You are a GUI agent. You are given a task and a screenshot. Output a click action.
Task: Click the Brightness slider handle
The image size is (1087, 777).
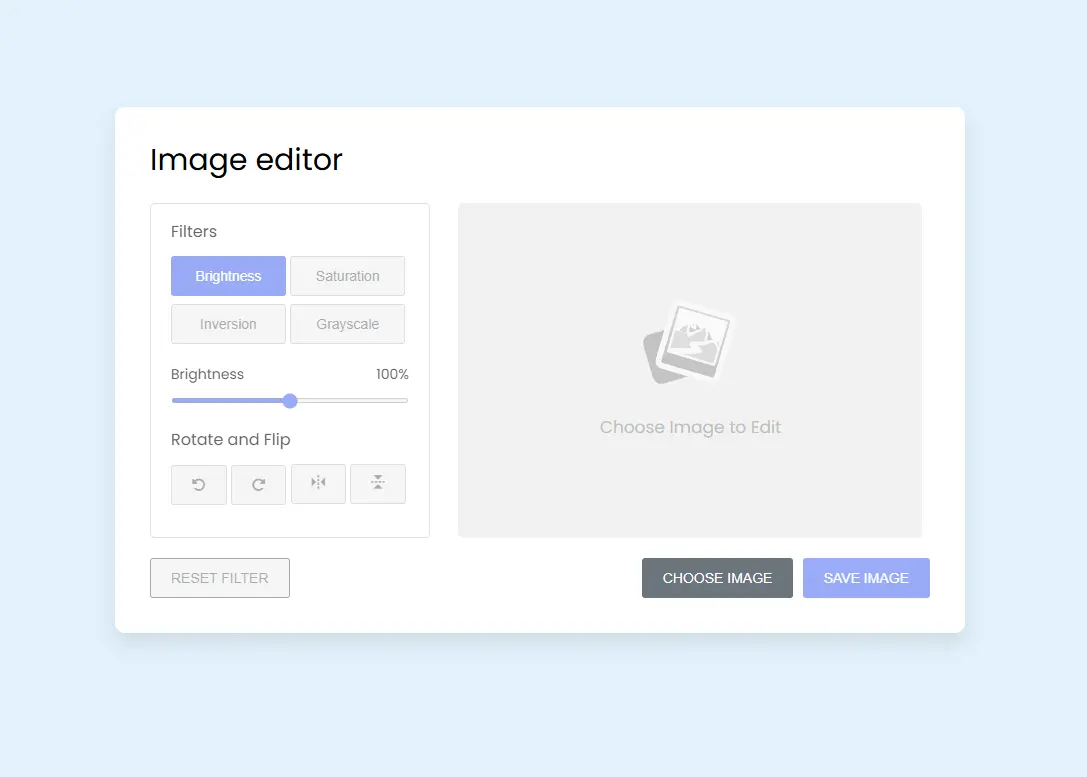[x=290, y=401]
